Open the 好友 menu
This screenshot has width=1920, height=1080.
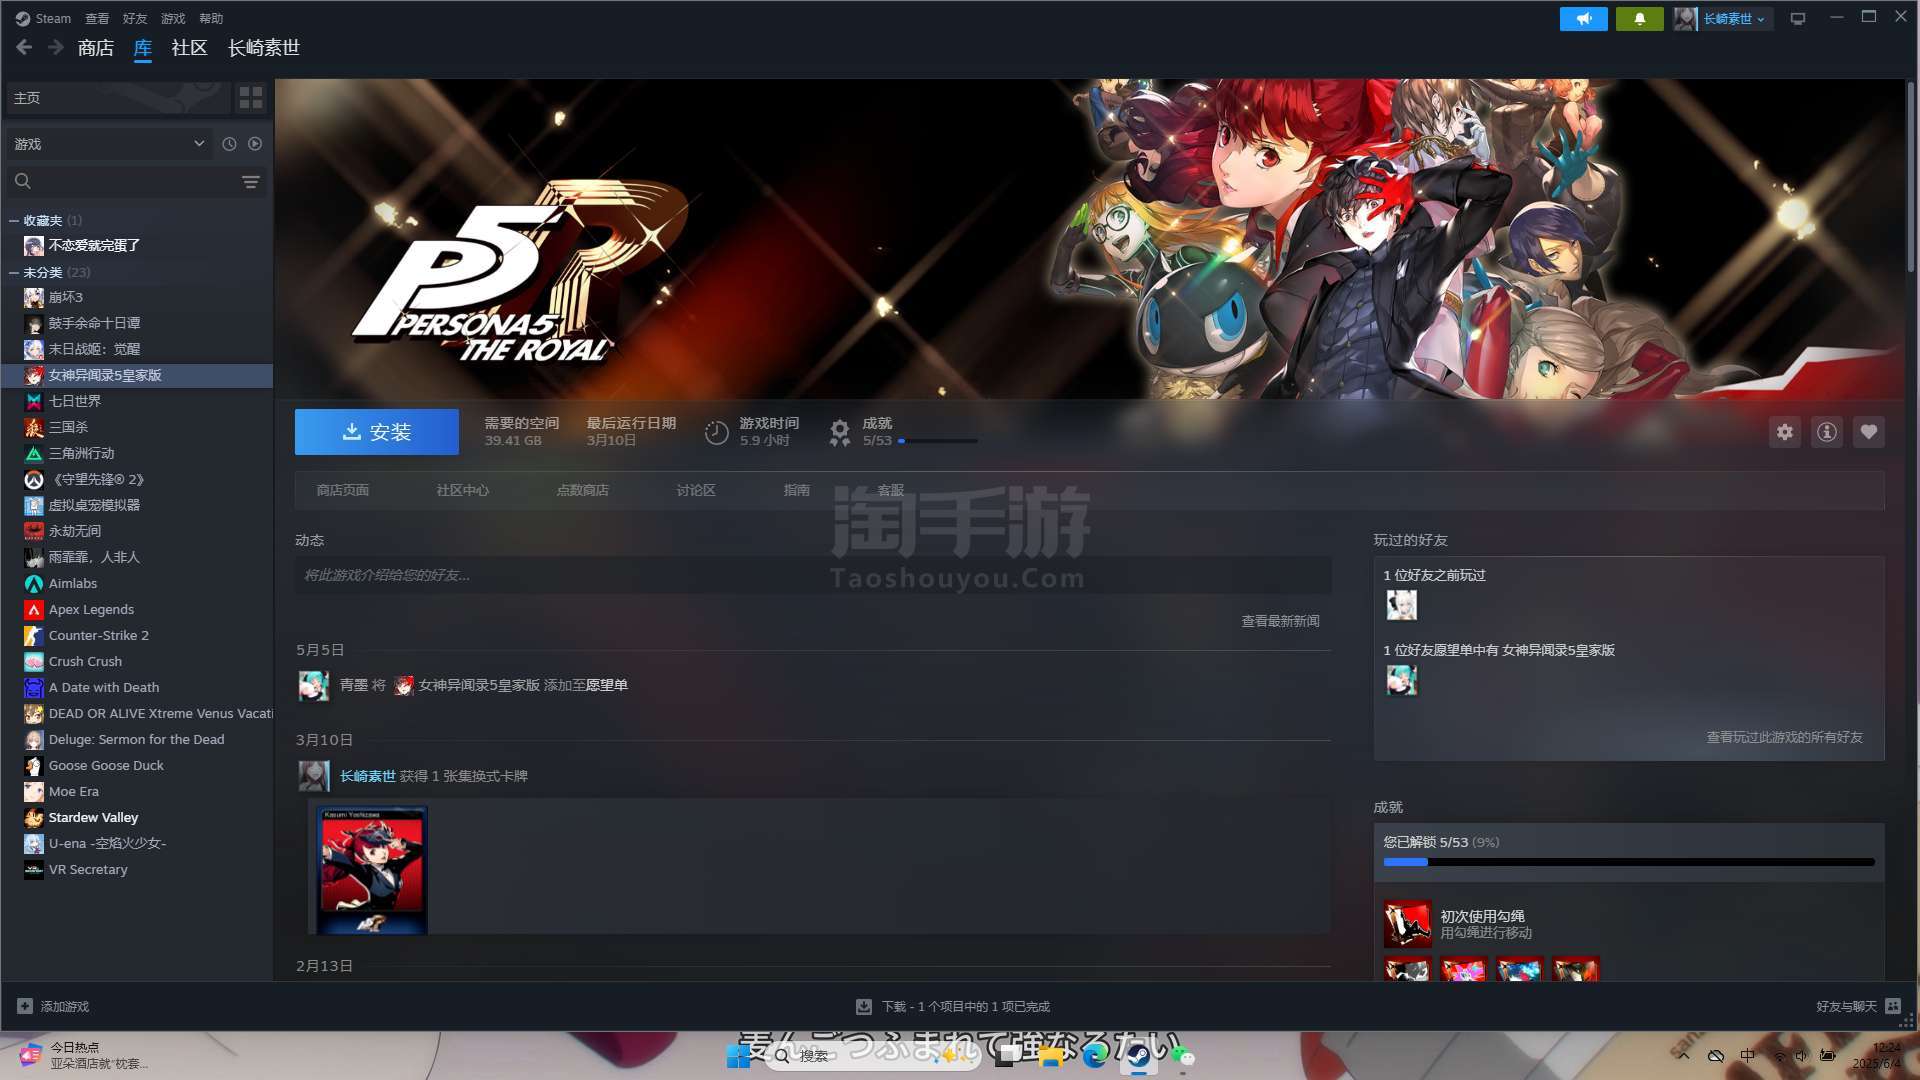point(135,18)
